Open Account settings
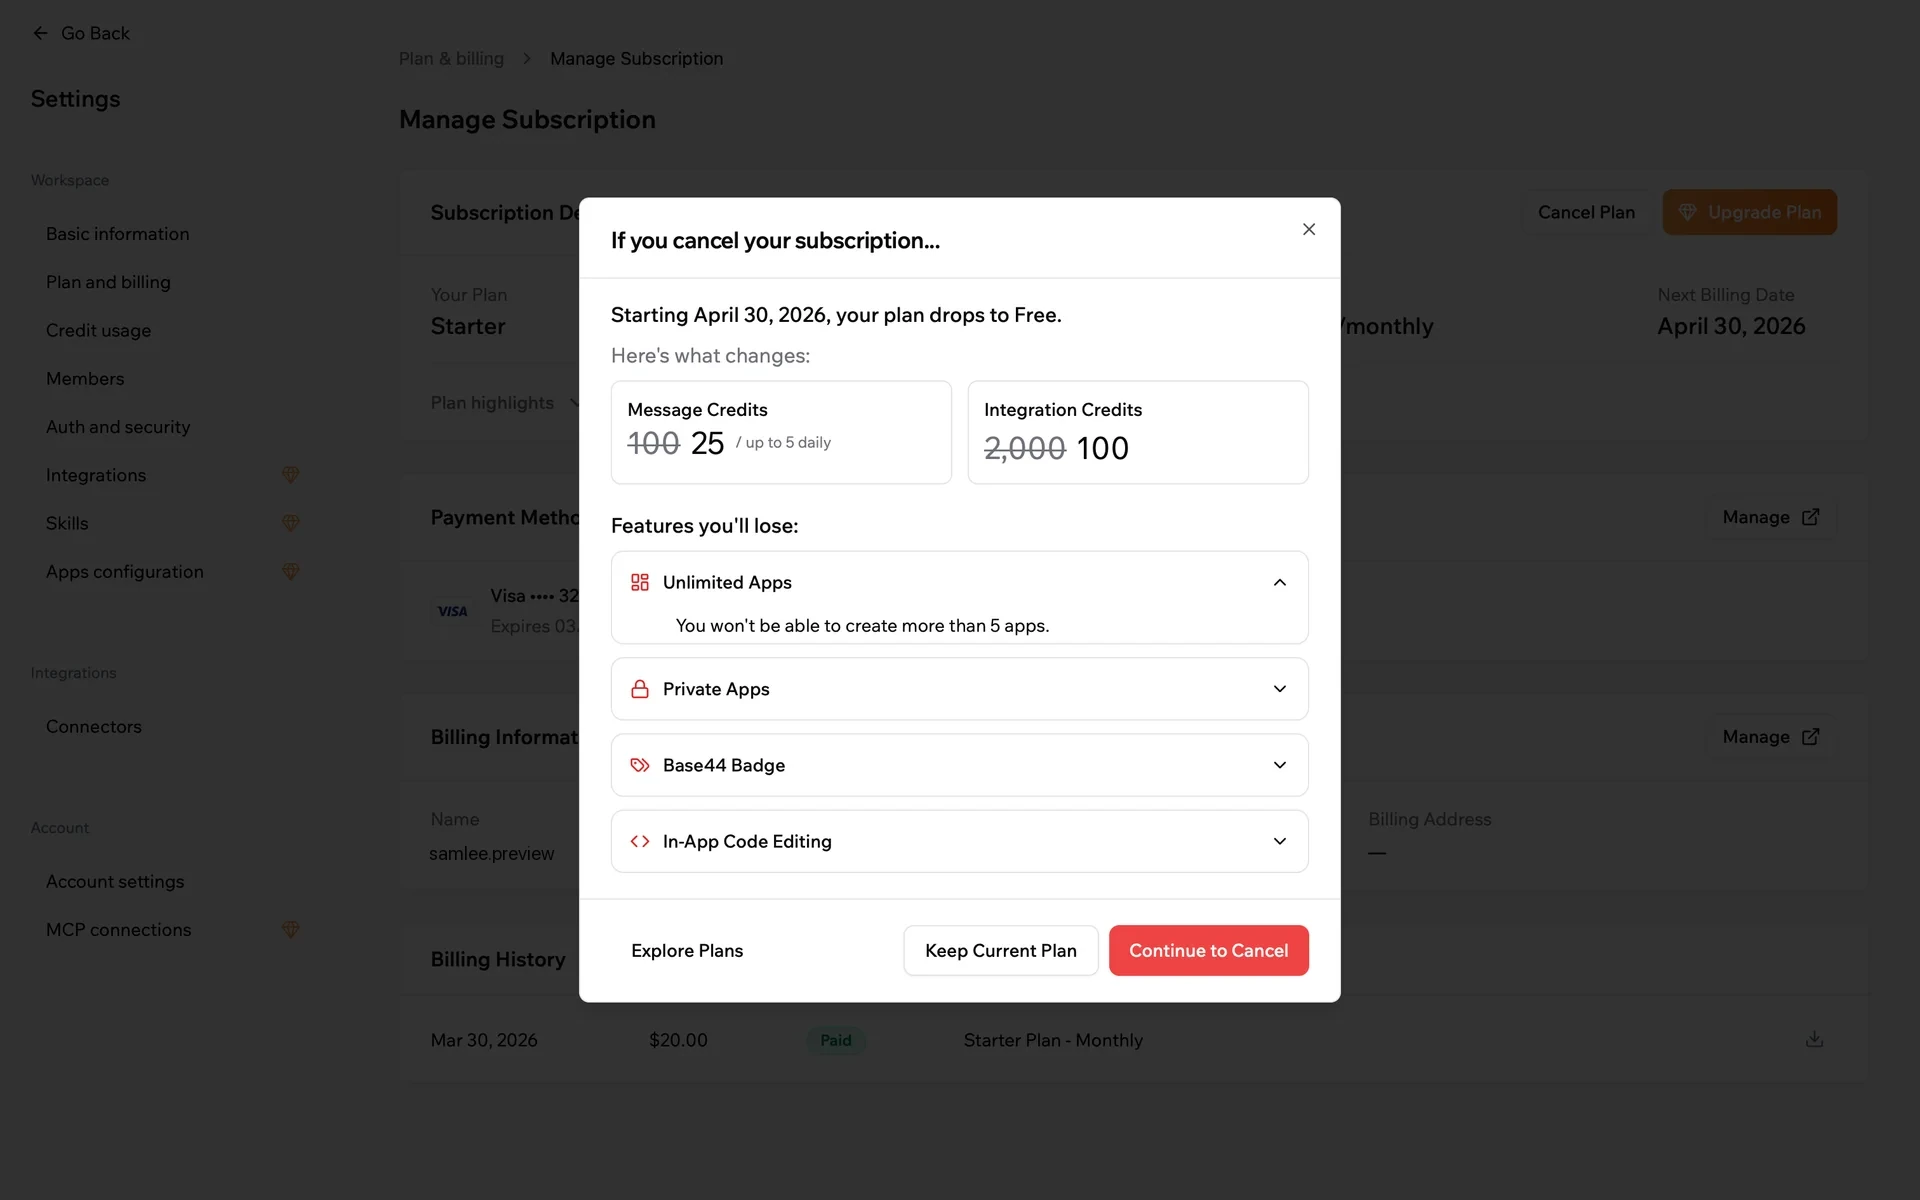This screenshot has width=1920, height=1200. click(x=115, y=881)
